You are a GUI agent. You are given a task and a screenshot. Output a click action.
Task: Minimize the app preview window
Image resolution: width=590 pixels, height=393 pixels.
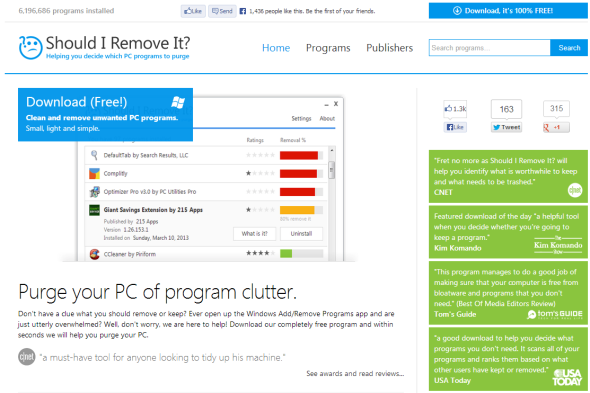coord(326,104)
